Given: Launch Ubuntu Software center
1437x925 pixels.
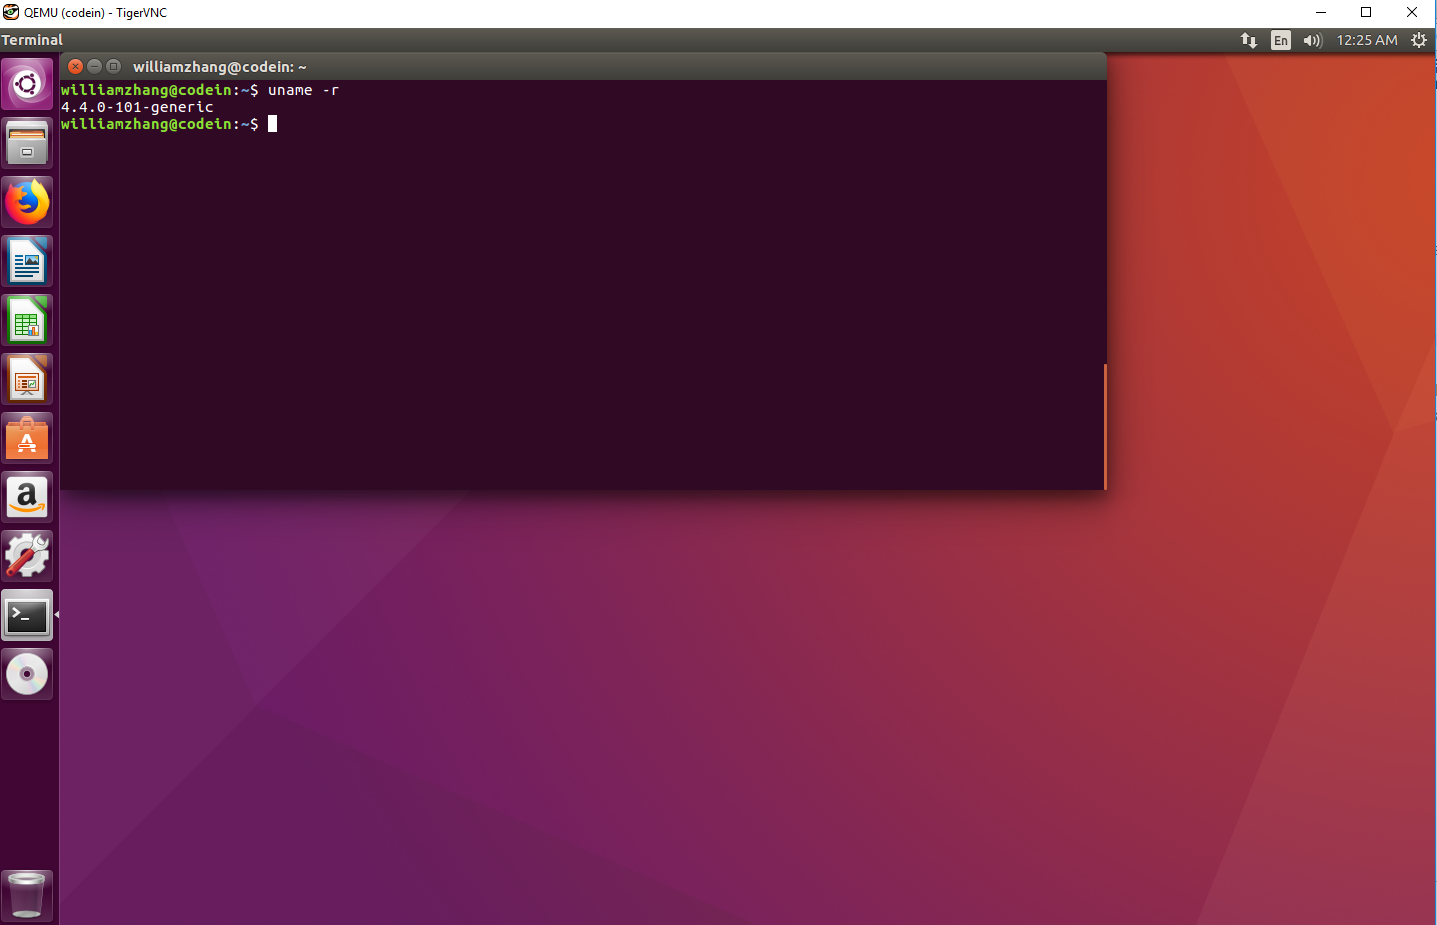Looking at the screenshot, I should tap(27, 438).
